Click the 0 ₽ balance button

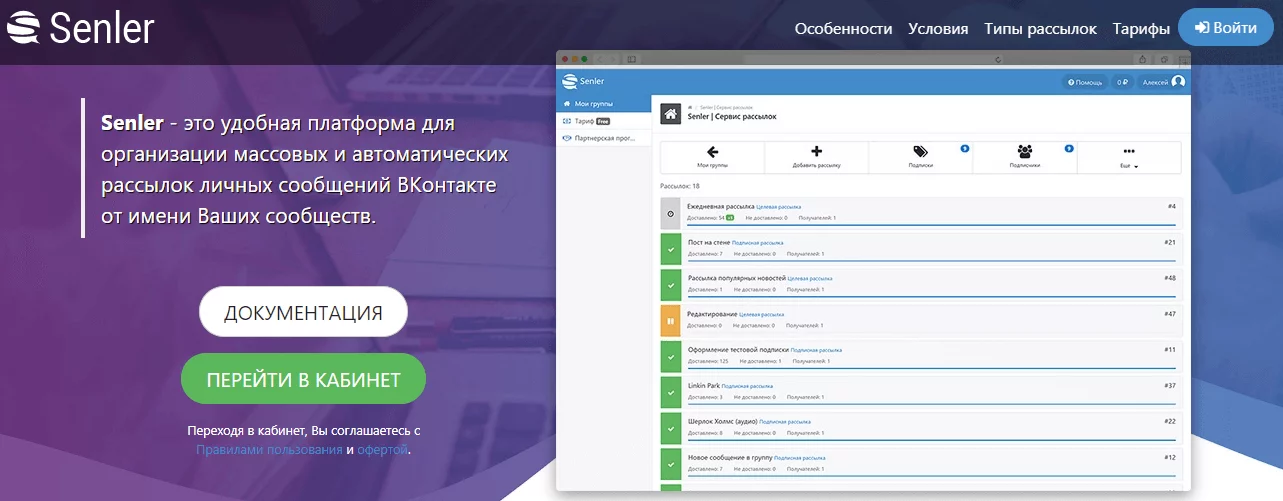tap(1122, 82)
